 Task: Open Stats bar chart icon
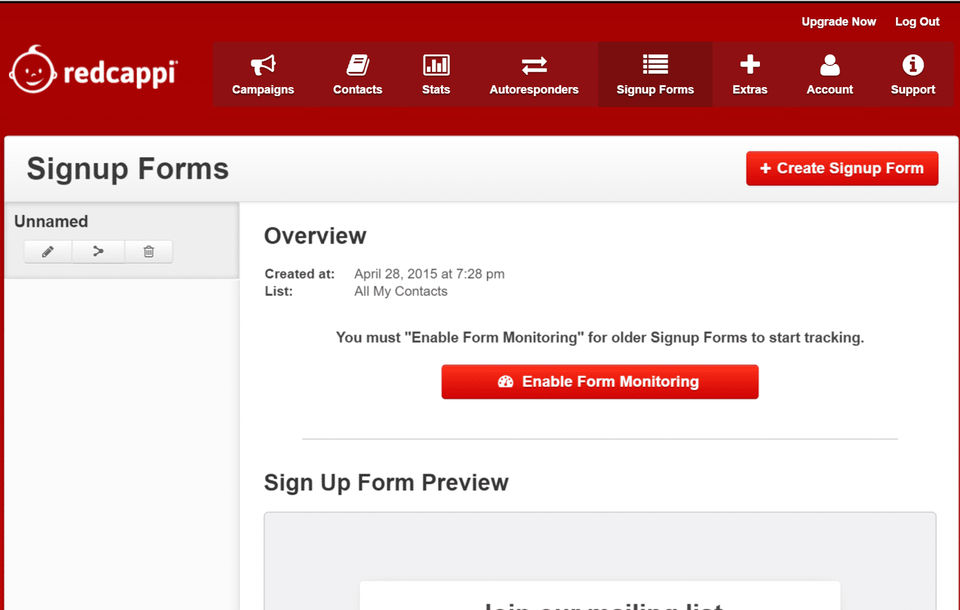pyautogui.click(x=436, y=64)
